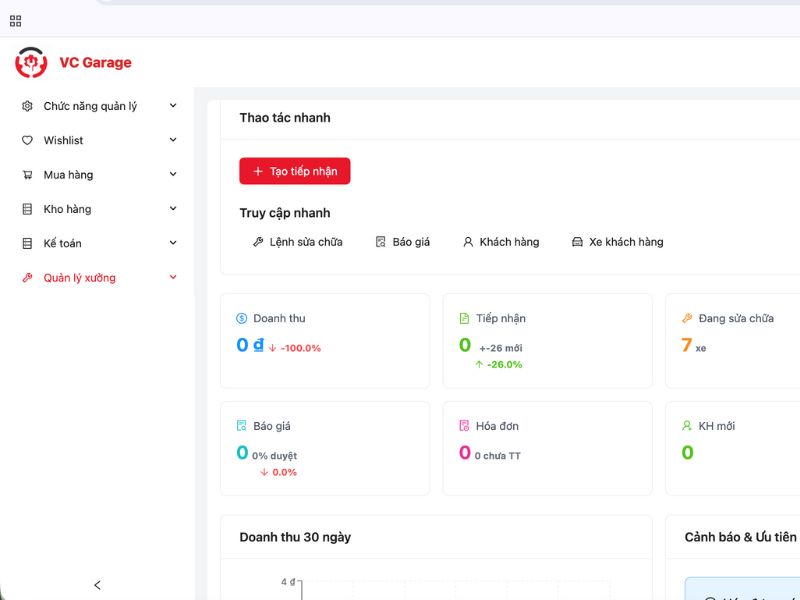Click the Hóa đơn invoice icon
The image size is (800, 600).
(464, 426)
